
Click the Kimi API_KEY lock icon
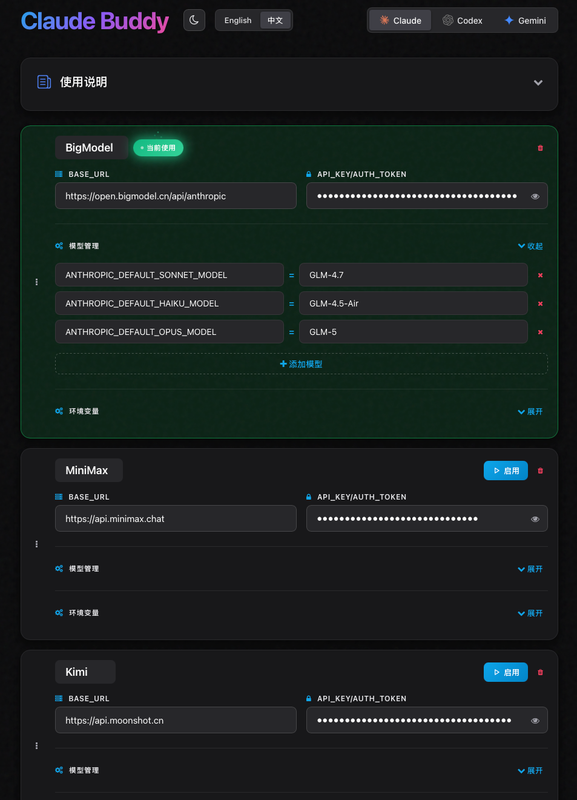point(309,698)
